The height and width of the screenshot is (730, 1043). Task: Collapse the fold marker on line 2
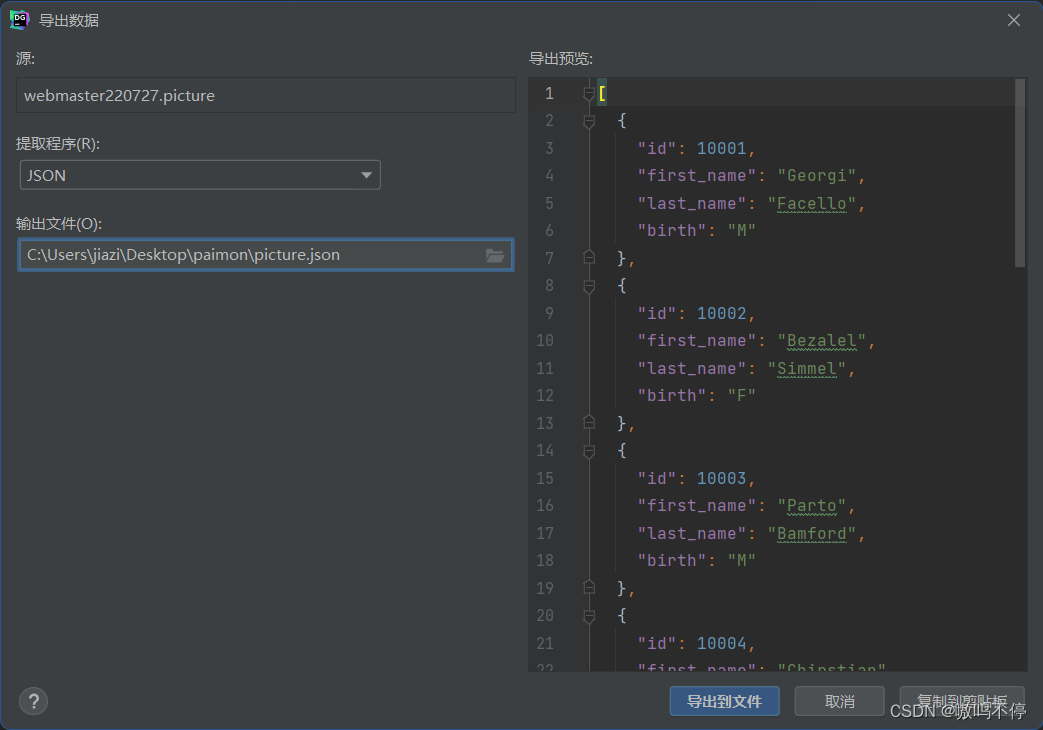tap(589, 121)
